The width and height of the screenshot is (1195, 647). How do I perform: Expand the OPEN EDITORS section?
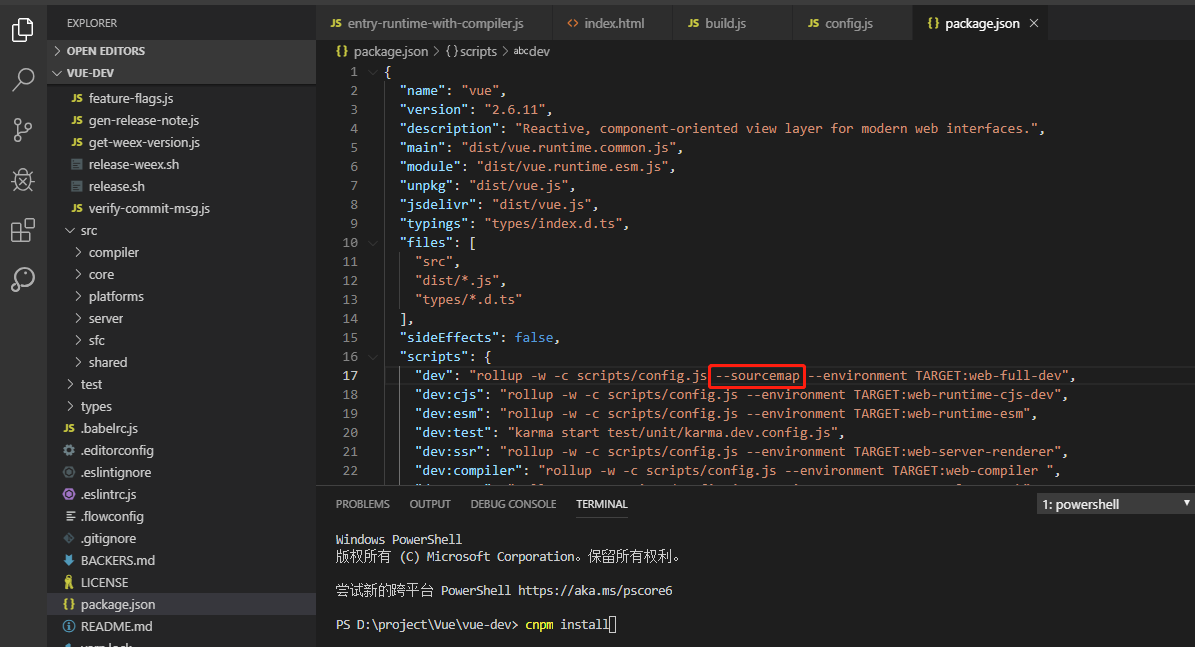[x=58, y=51]
